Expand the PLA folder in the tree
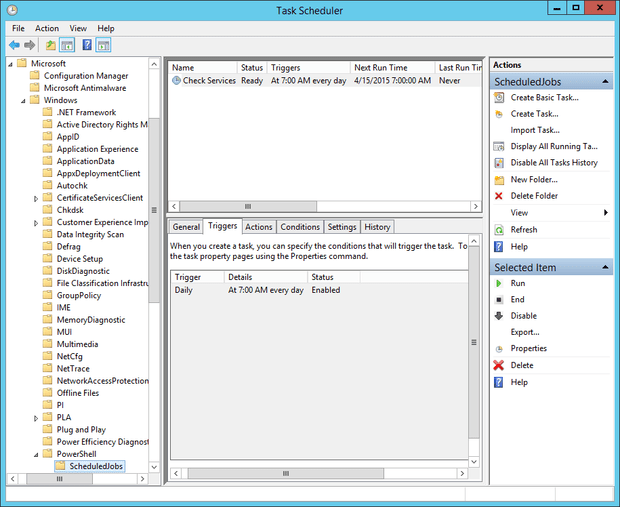620x507 pixels. [36, 418]
